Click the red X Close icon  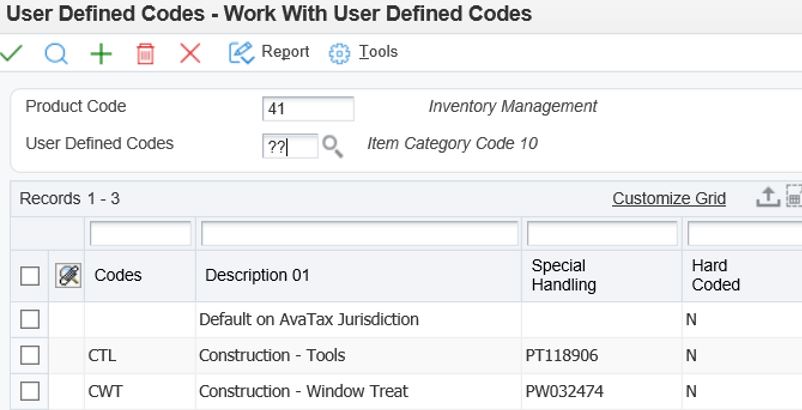190,53
